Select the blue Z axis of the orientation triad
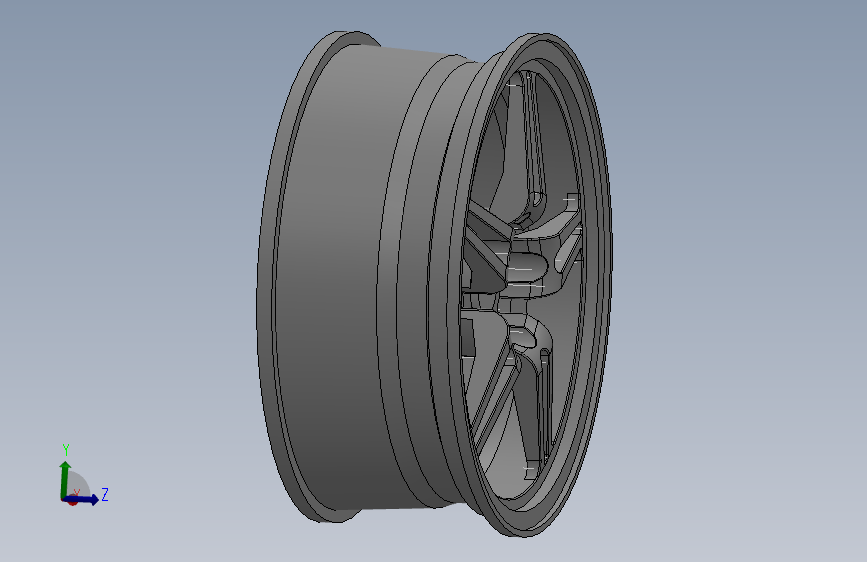 [83, 499]
